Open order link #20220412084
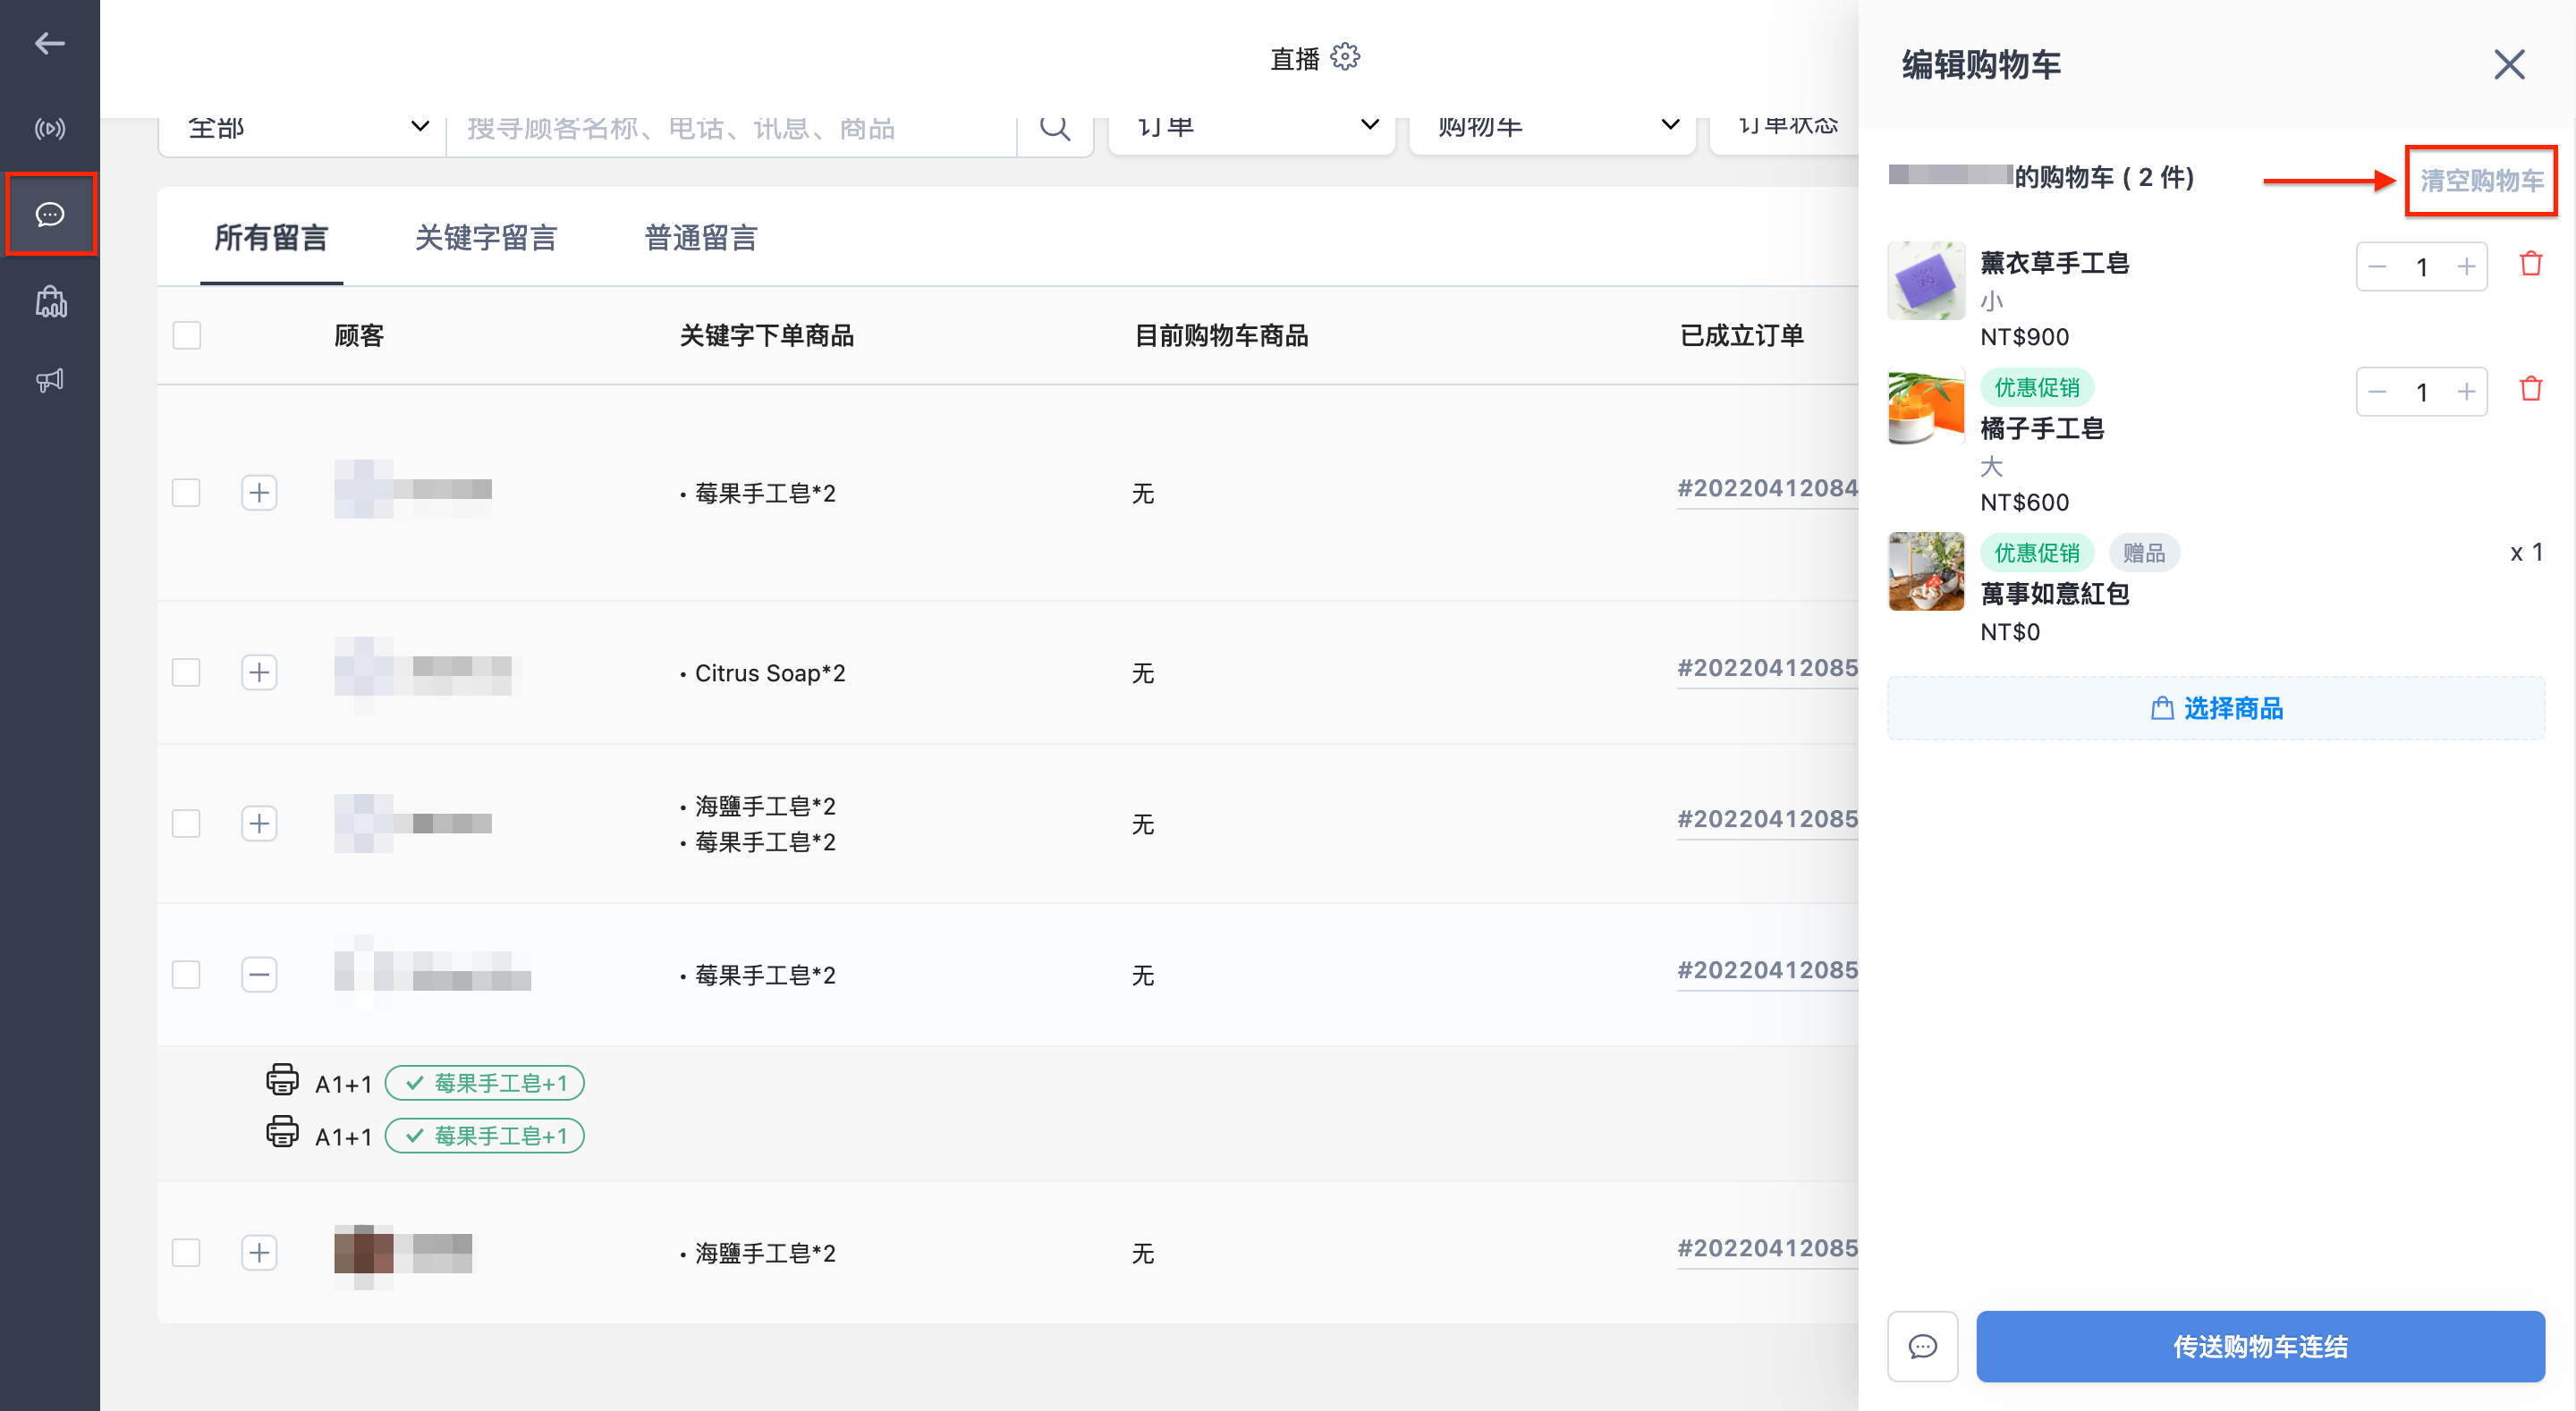 1767,489
